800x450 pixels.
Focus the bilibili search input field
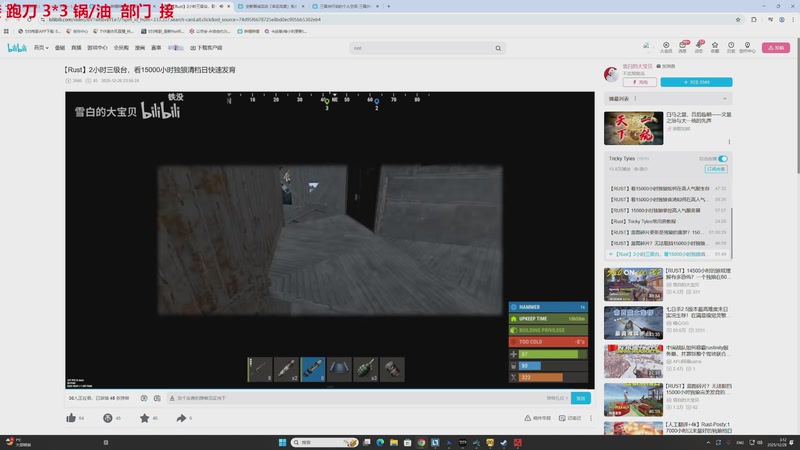pyautogui.click(x=422, y=48)
